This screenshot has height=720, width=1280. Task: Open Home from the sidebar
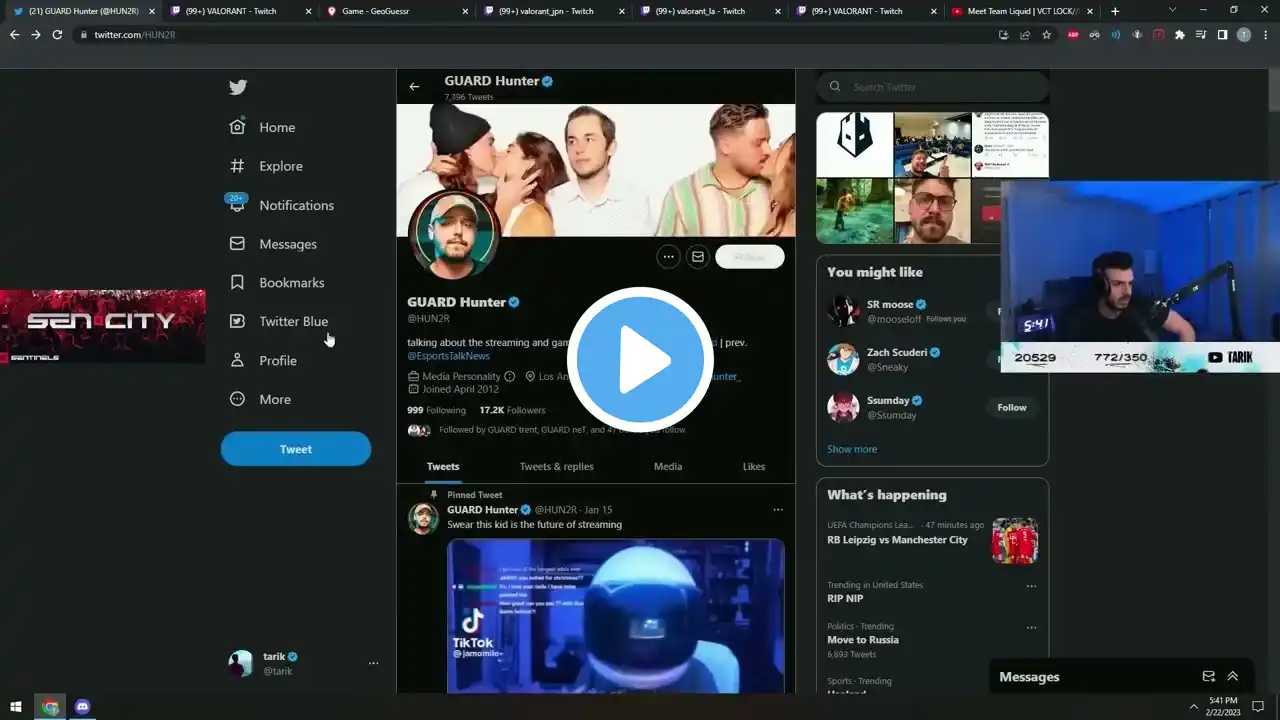click(x=276, y=127)
